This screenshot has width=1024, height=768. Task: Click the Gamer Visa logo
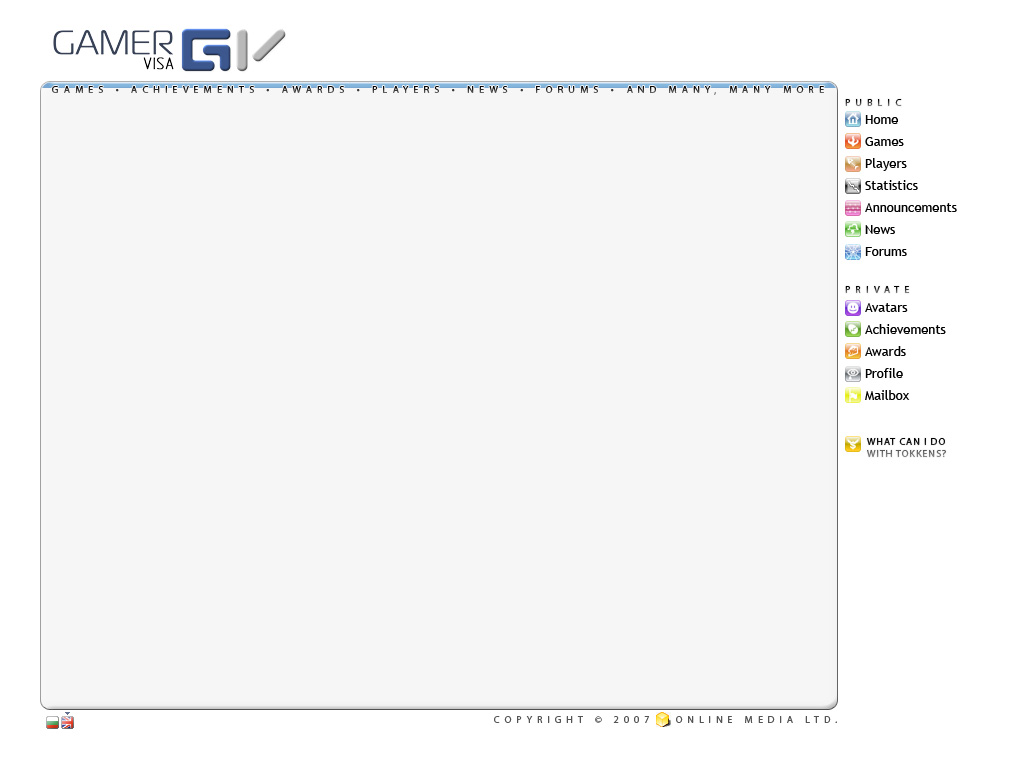(168, 50)
